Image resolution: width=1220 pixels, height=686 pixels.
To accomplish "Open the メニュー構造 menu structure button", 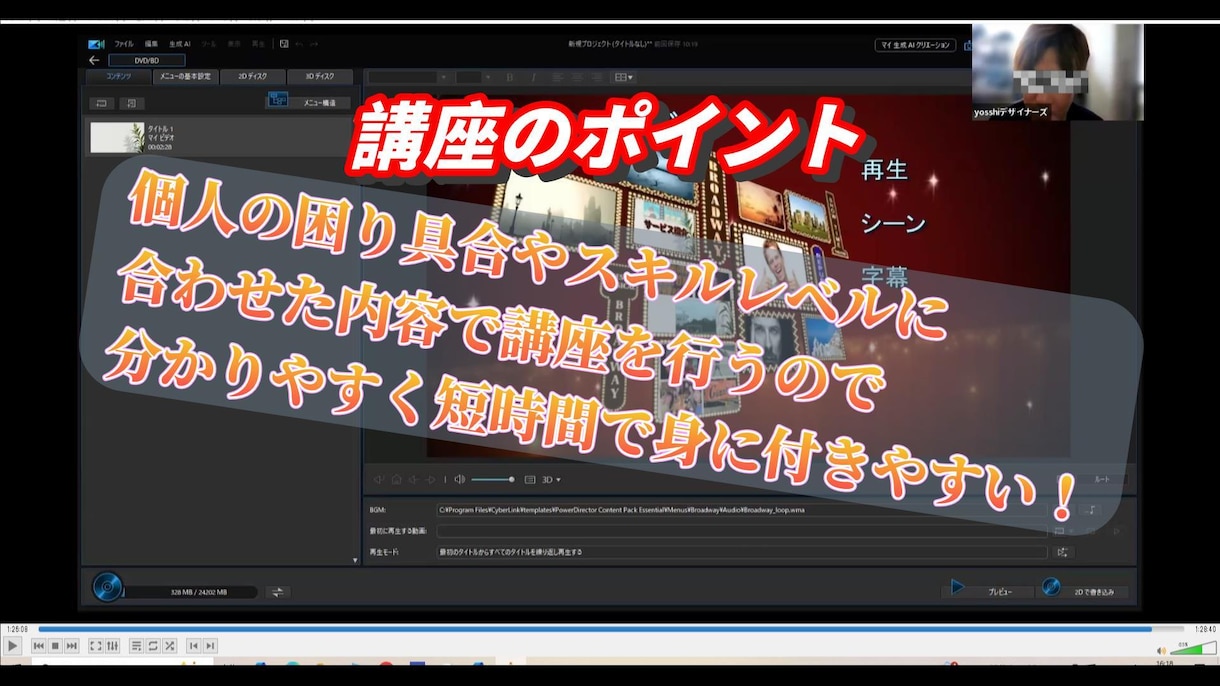I will pos(307,101).
